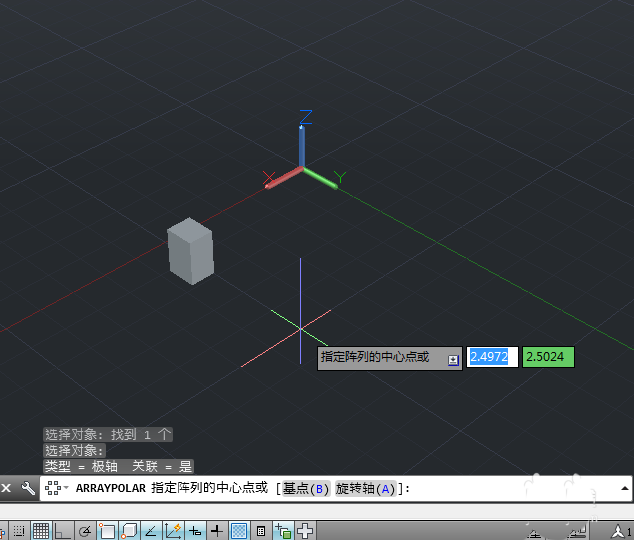Screen dimensions: 634x540
Task: Close the command line window
Action: pos(6,488)
